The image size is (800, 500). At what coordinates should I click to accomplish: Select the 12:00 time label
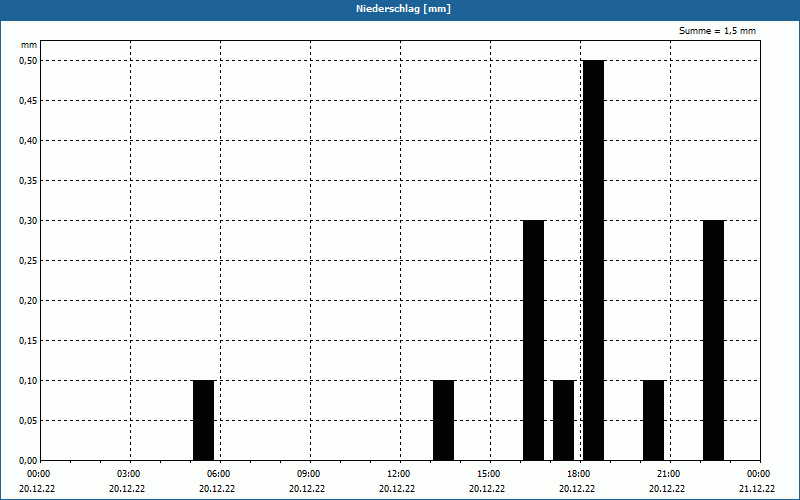click(x=398, y=474)
